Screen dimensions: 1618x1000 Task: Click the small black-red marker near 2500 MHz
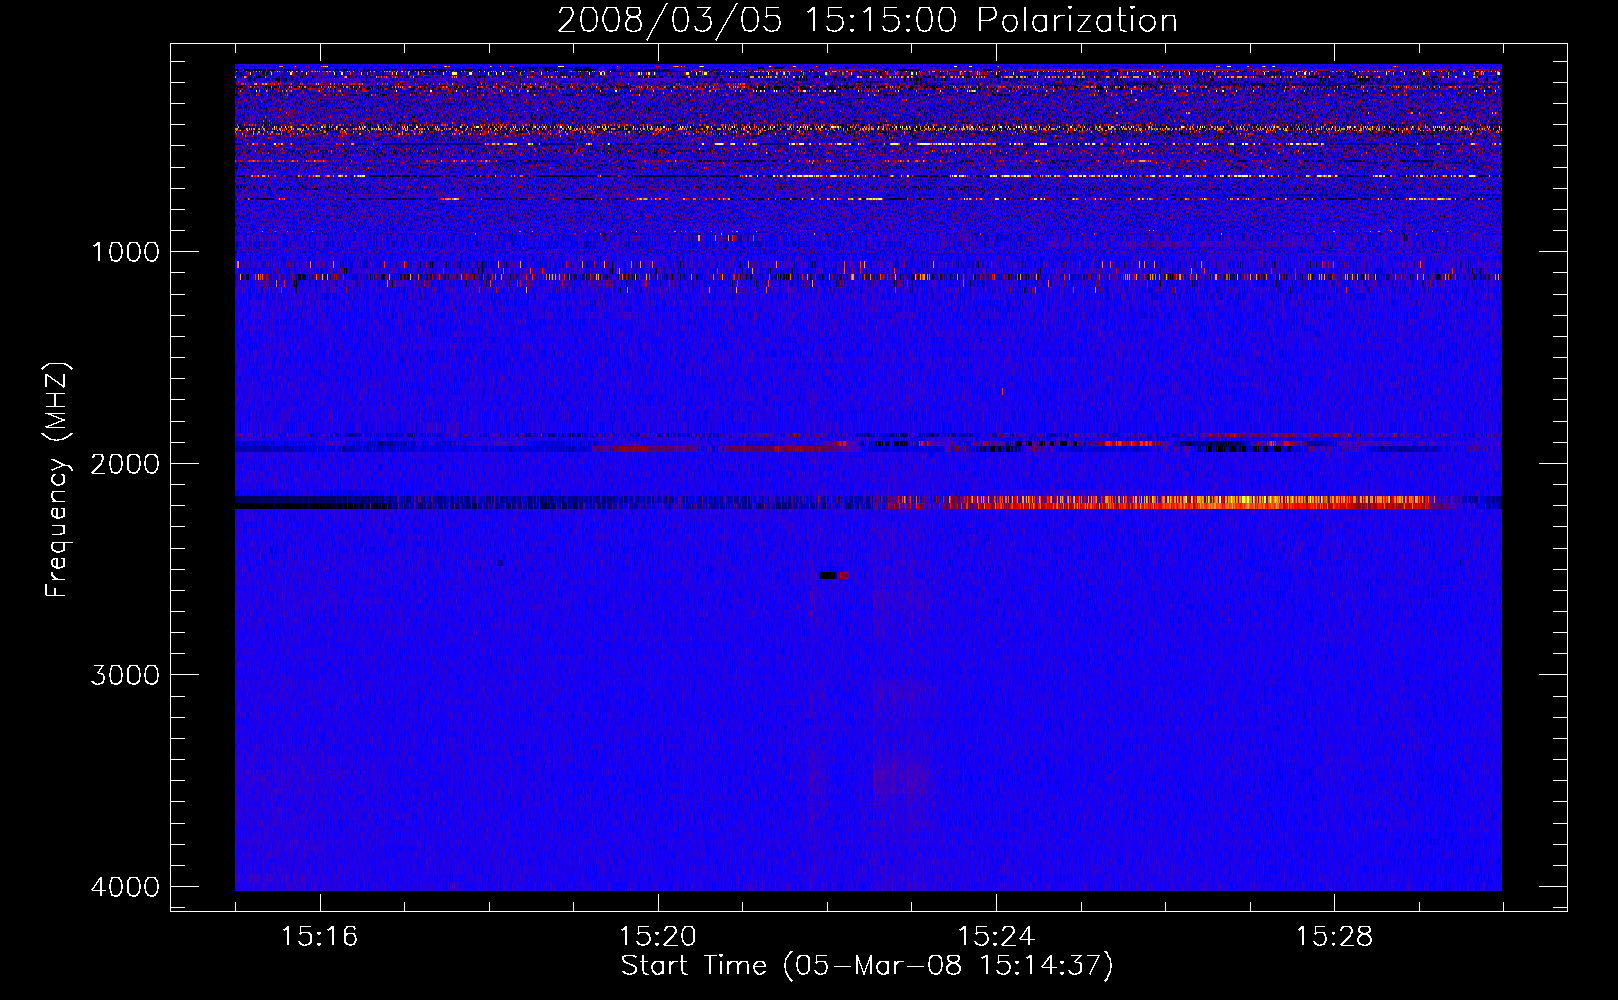click(833, 575)
